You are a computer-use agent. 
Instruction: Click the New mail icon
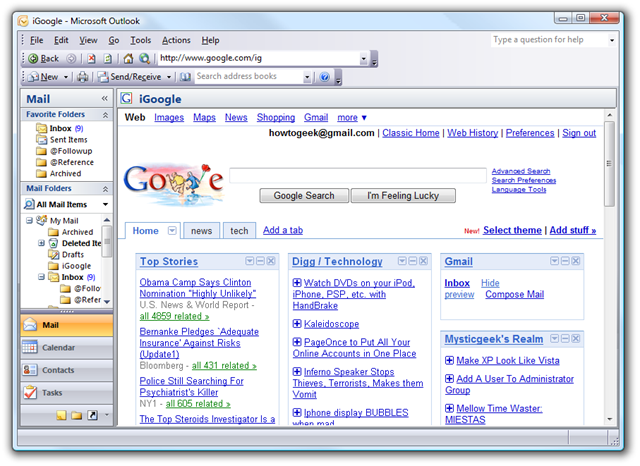pos(33,77)
